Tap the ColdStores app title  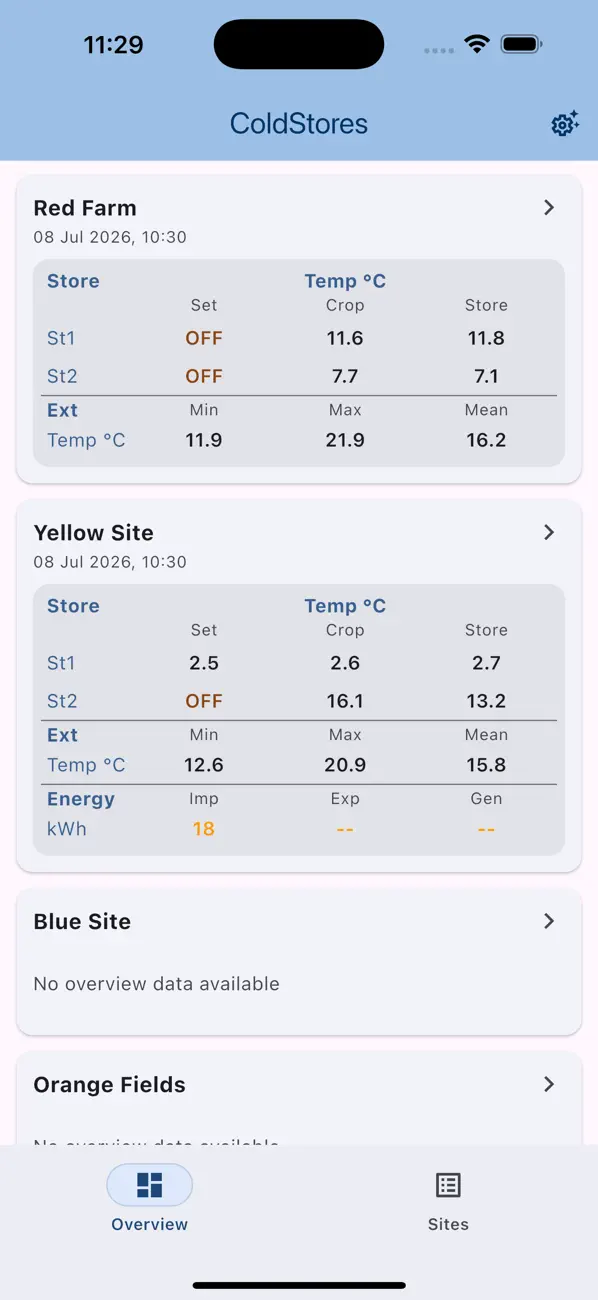pyautogui.click(x=299, y=124)
